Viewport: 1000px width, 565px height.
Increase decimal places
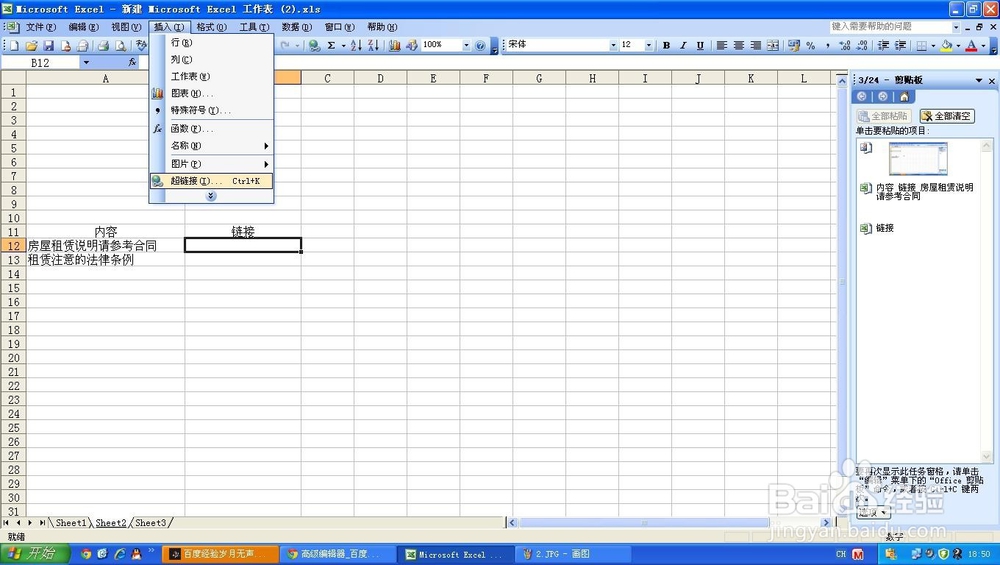(x=845, y=45)
